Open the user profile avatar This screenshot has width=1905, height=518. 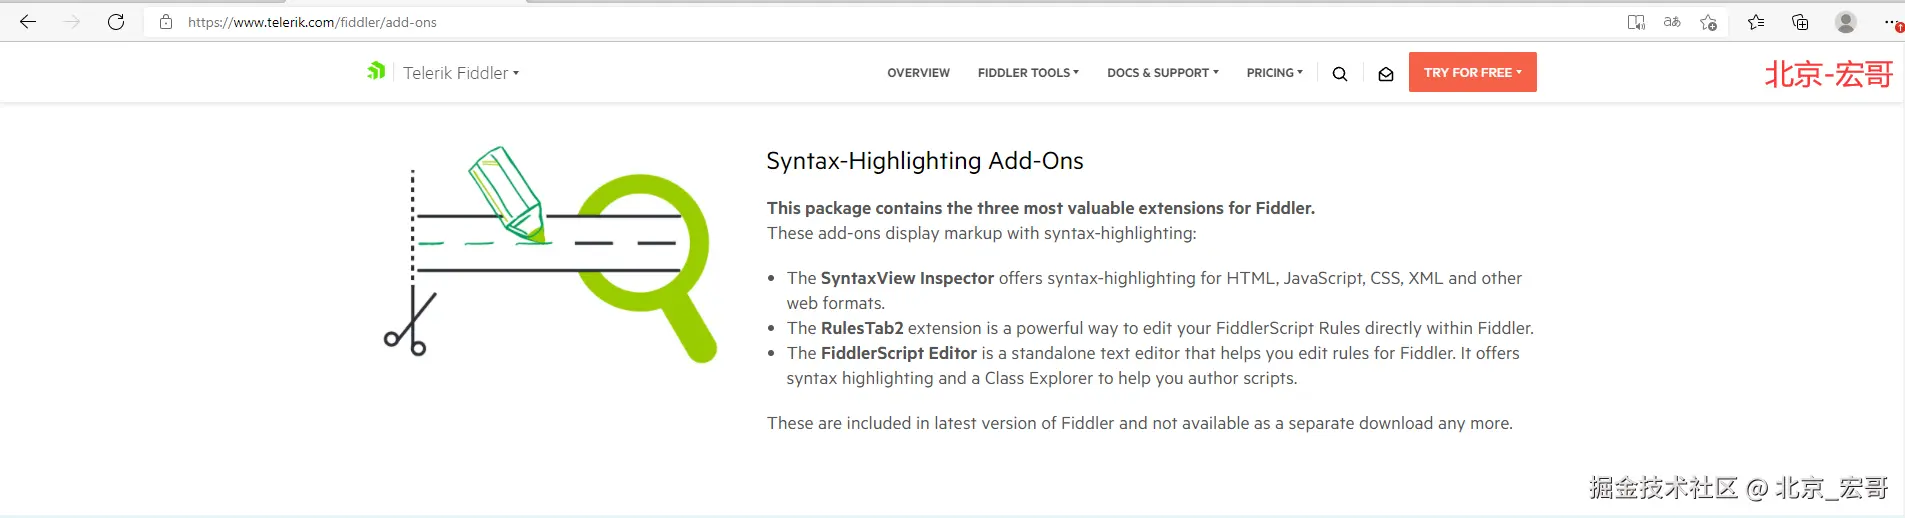click(1846, 22)
